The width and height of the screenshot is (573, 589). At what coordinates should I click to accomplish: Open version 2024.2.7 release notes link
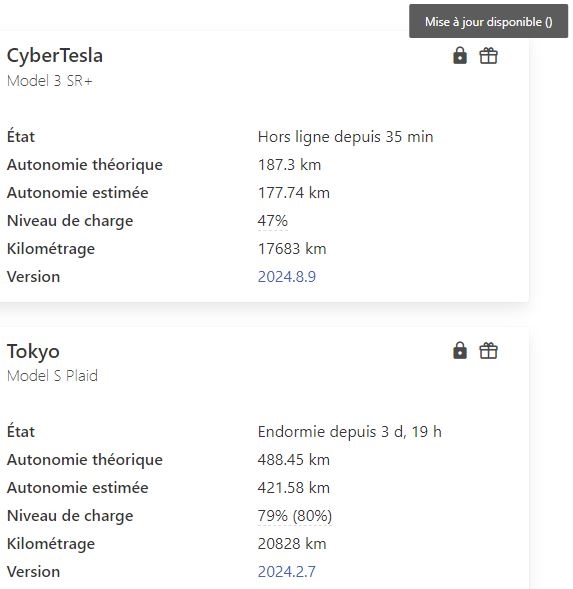287,572
